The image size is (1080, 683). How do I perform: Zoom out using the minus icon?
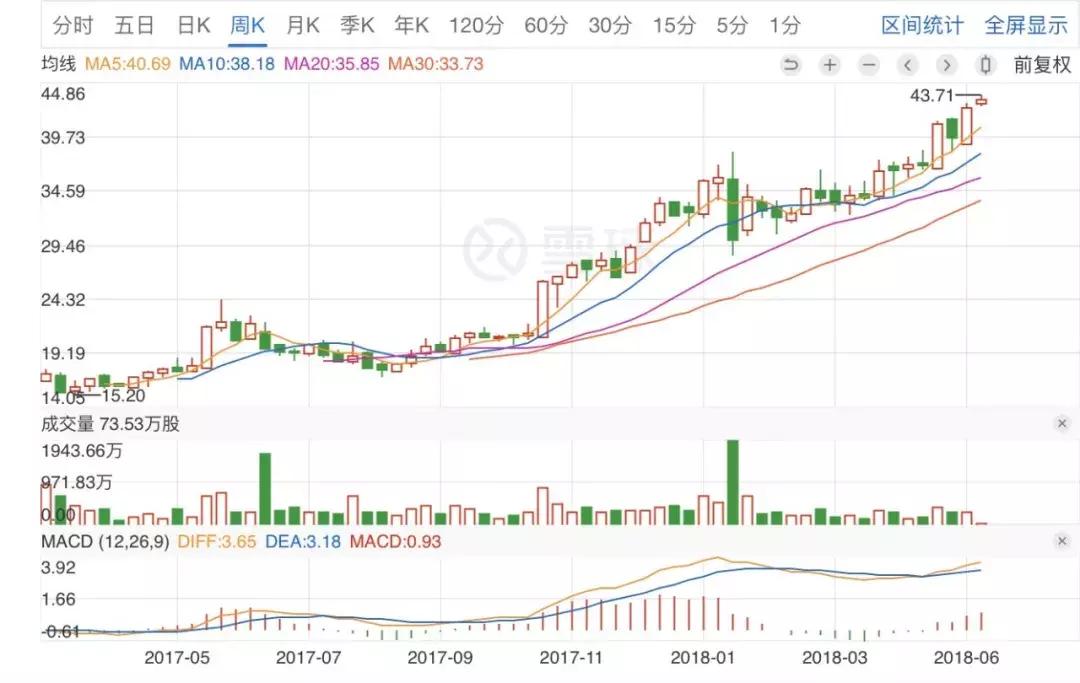(x=869, y=64)
